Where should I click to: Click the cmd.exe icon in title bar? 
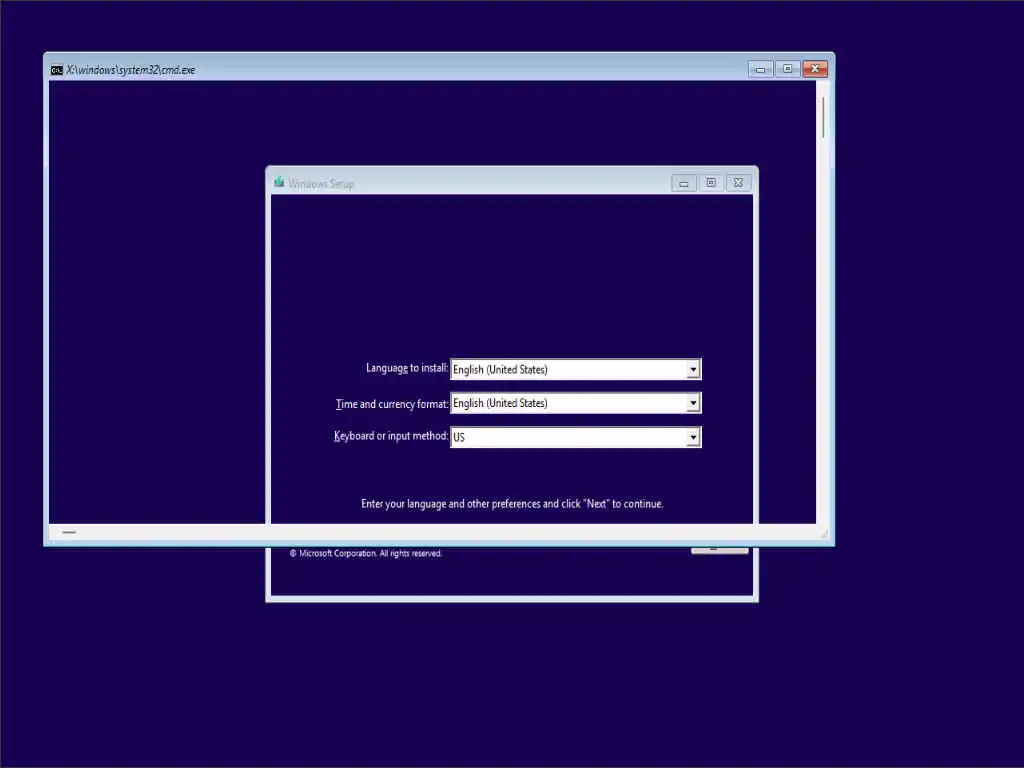point(57,70)
